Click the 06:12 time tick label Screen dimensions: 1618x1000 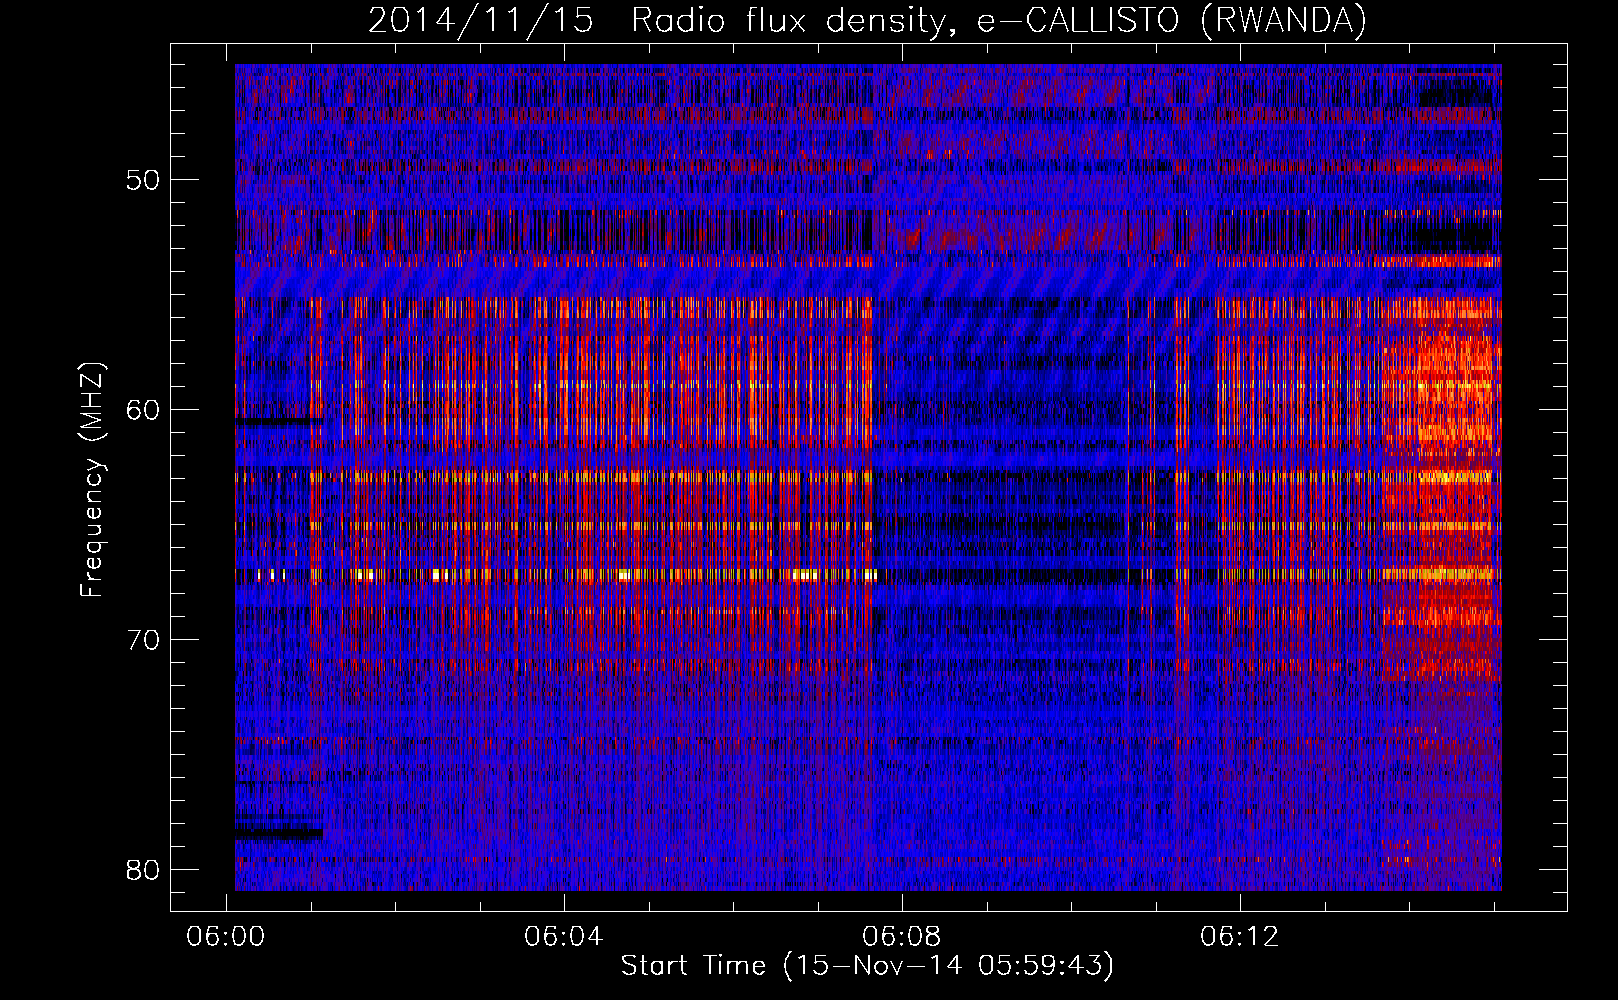point(1240,937)
